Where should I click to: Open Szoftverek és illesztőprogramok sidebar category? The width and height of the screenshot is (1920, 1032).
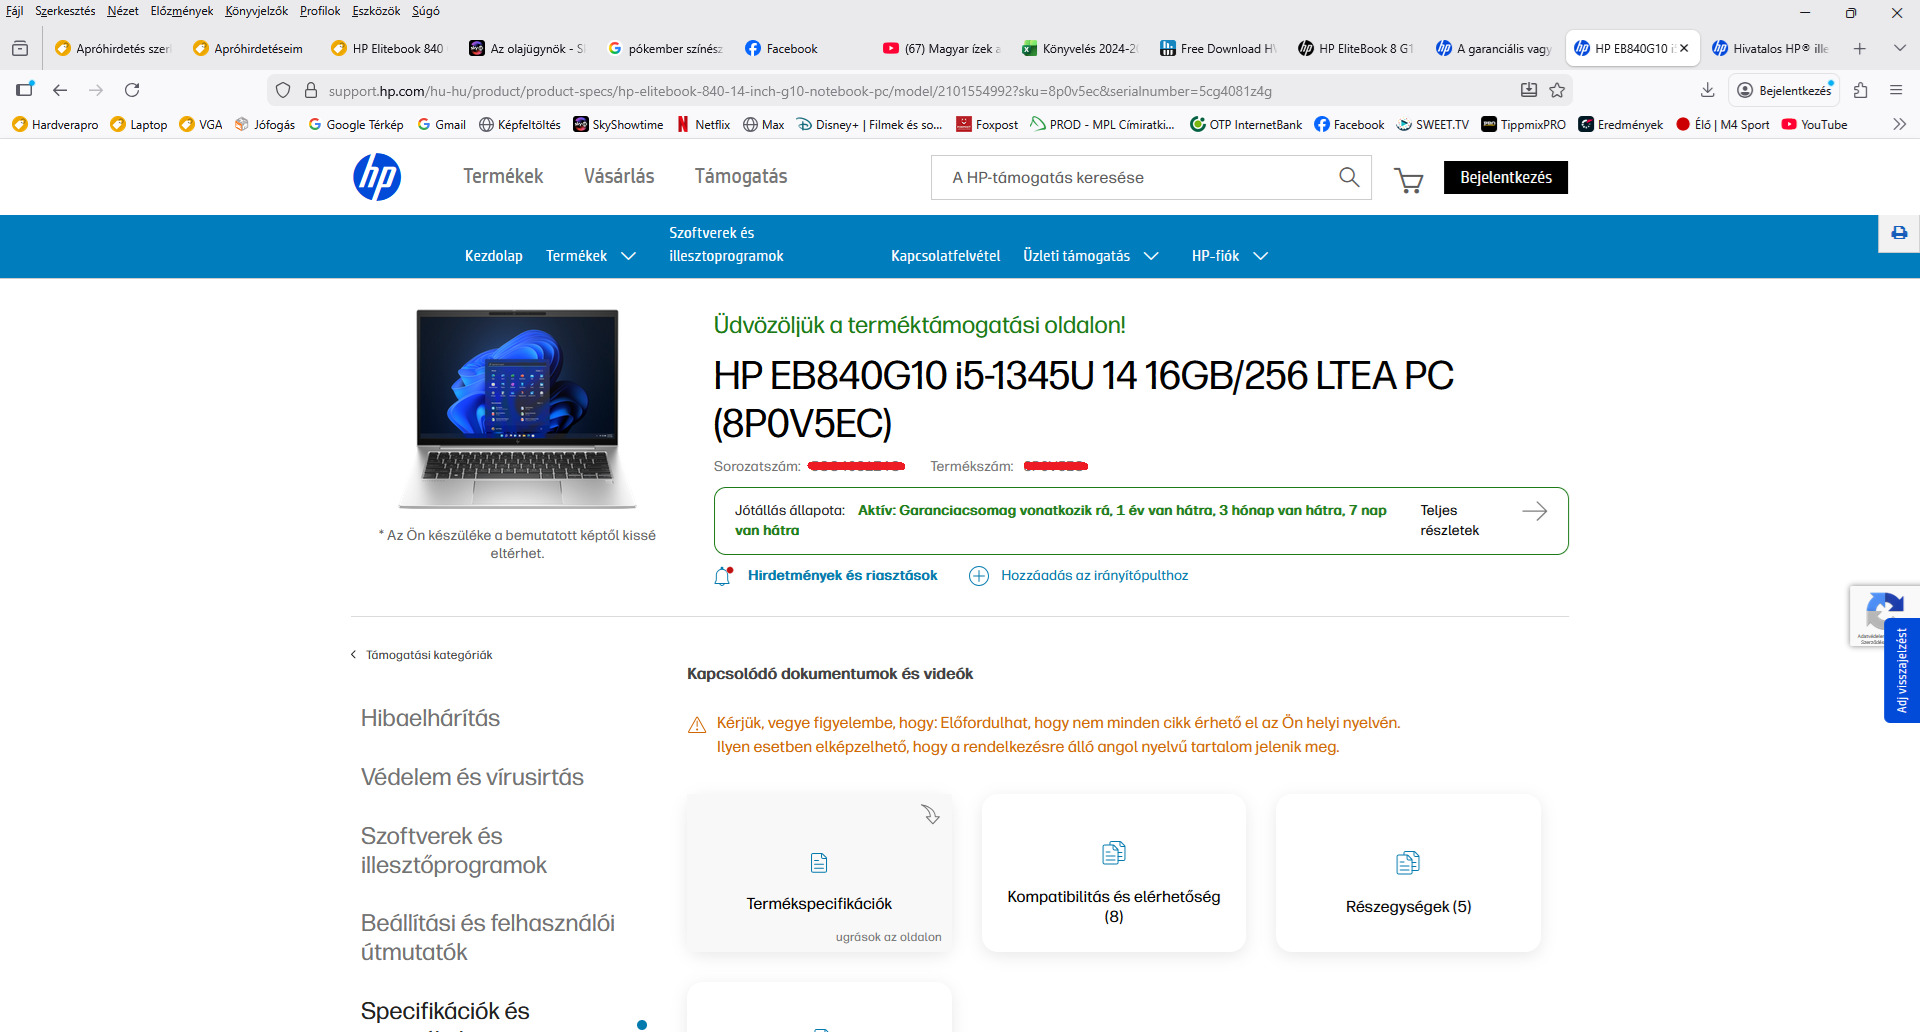click(454, 850)
